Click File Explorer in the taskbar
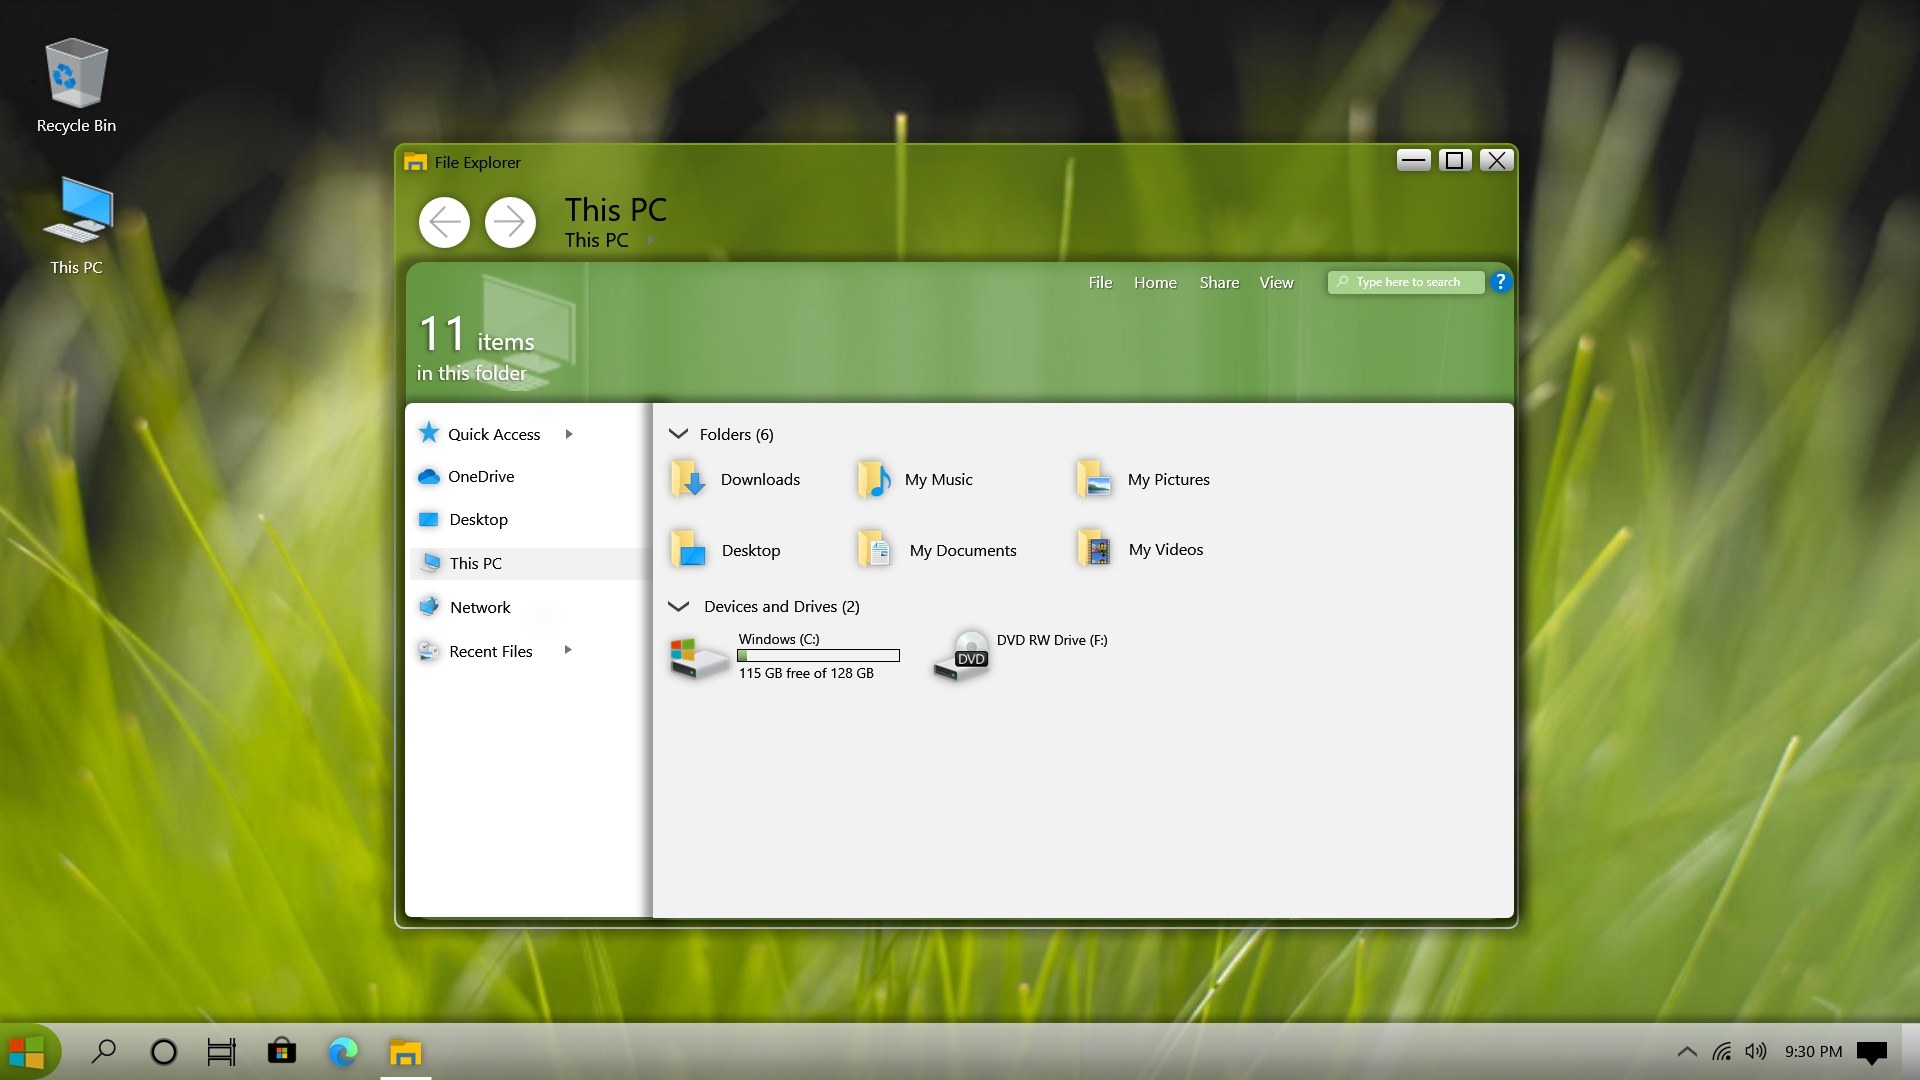 405,1051
